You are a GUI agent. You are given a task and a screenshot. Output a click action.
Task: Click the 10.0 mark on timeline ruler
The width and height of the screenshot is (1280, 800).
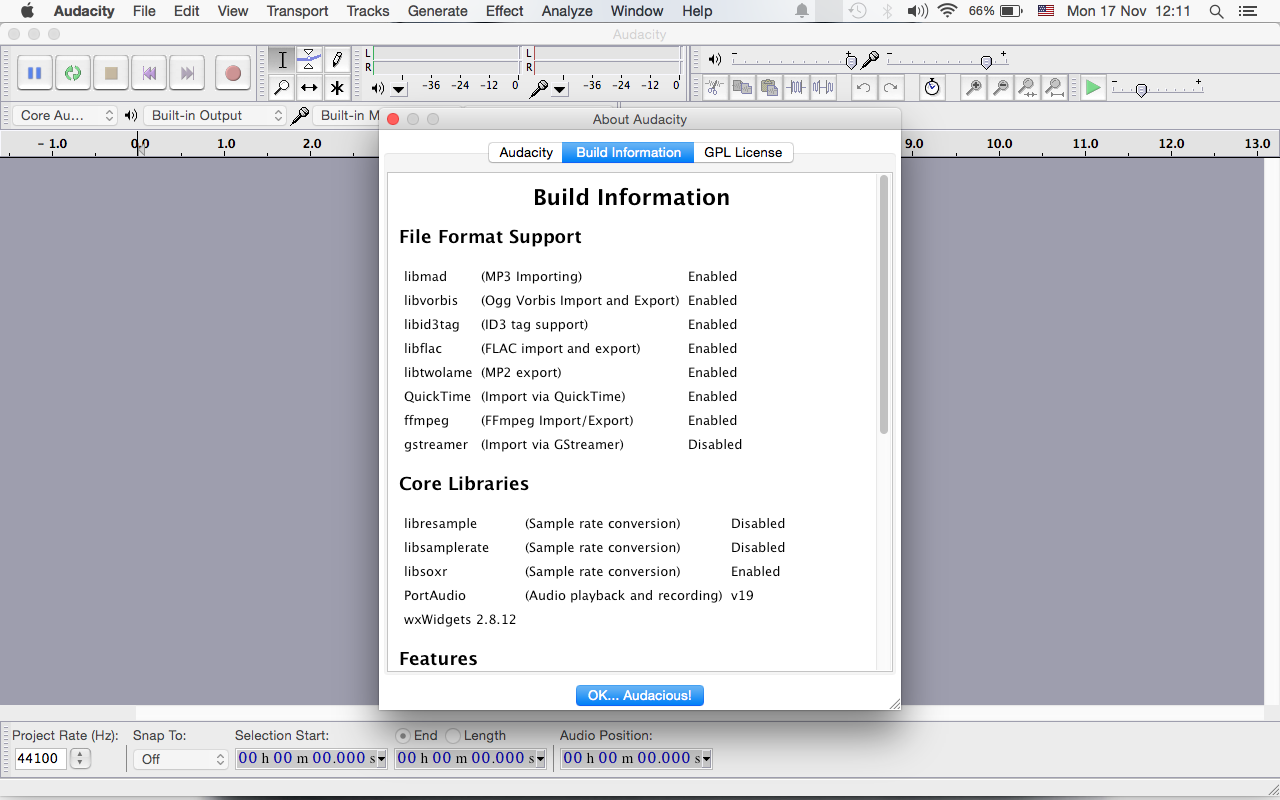tap(999, 144)
